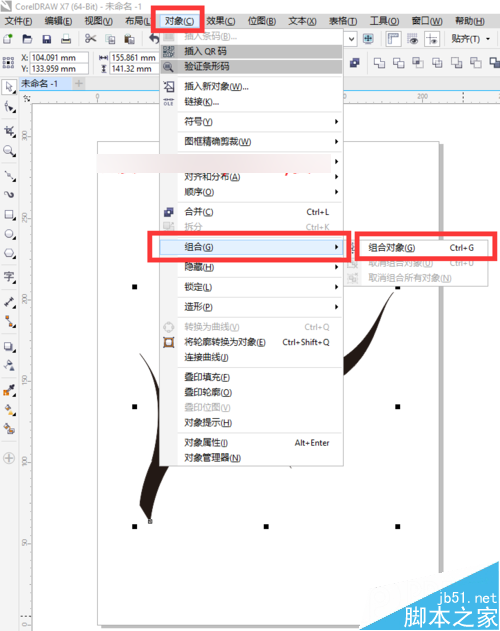Open the 对象(C) menu
The width and height of the screenshot is (500, 631).
click(x=179, y=21)
